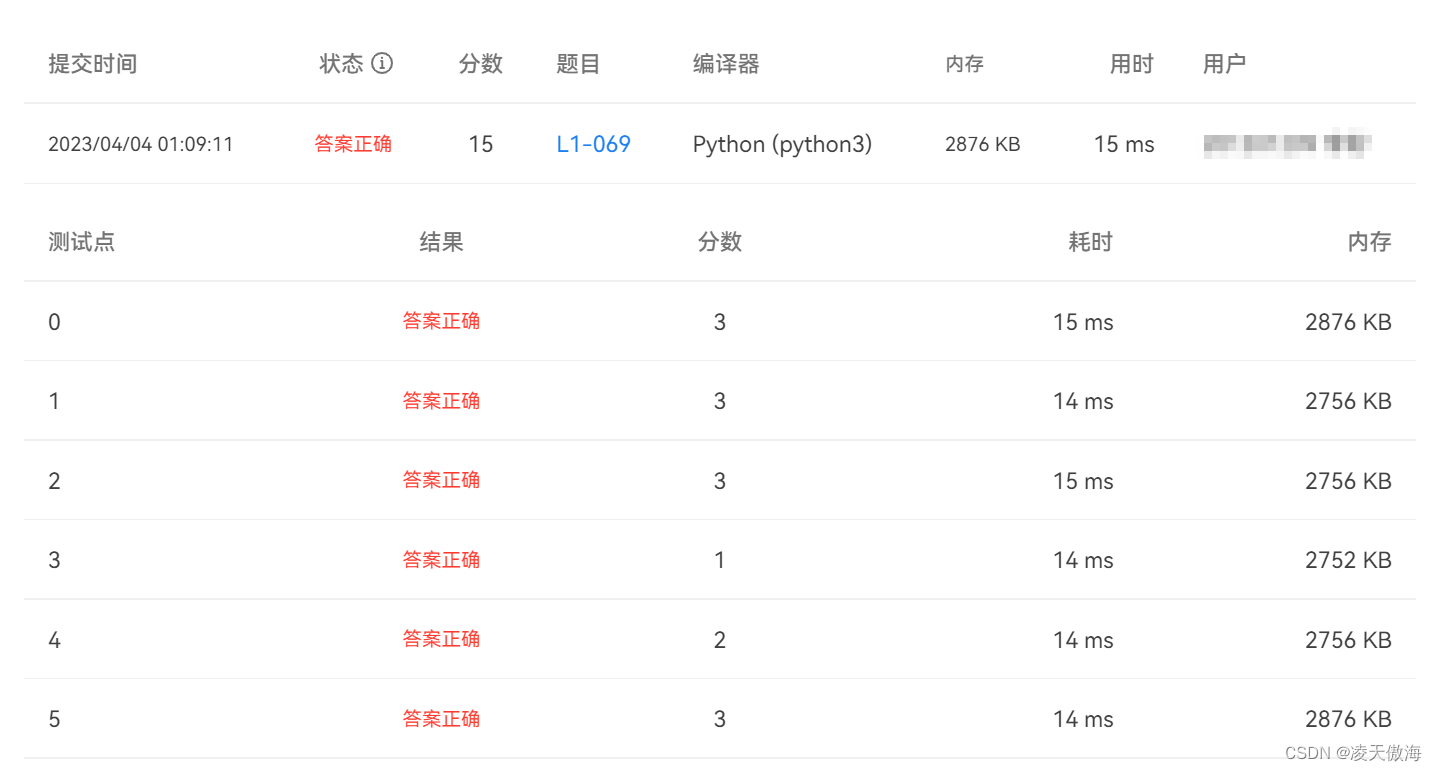The width and height of the screenshot is (1437, 771).
Task: Select the blurred username in the submission row
Action: [x=1287, y=143]
